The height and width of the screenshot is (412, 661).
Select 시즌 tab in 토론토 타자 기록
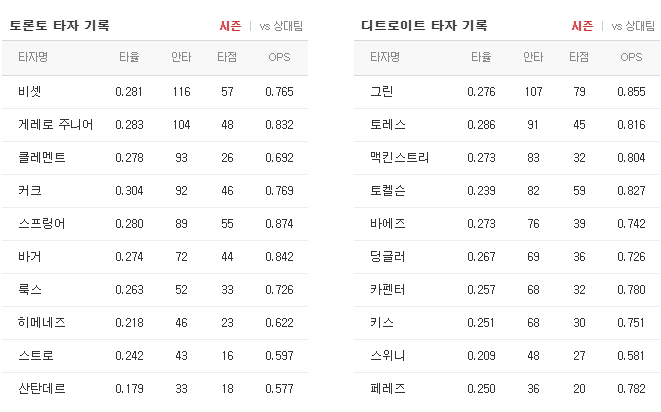pos(230,26)
